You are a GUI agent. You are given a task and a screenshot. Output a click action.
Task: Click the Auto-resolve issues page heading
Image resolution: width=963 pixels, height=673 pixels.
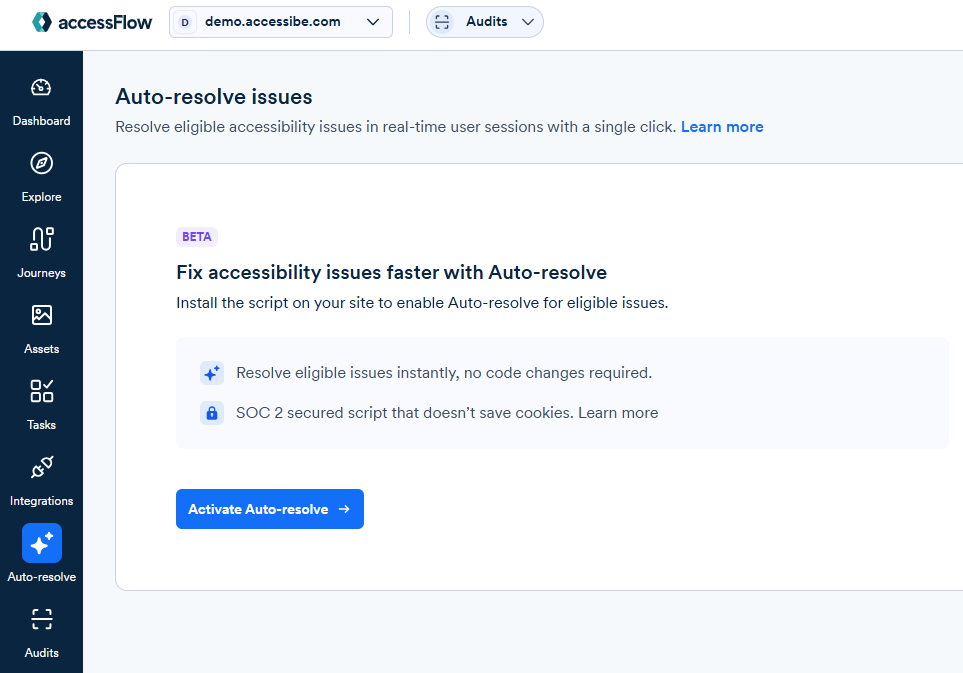[x=214, y=97]
